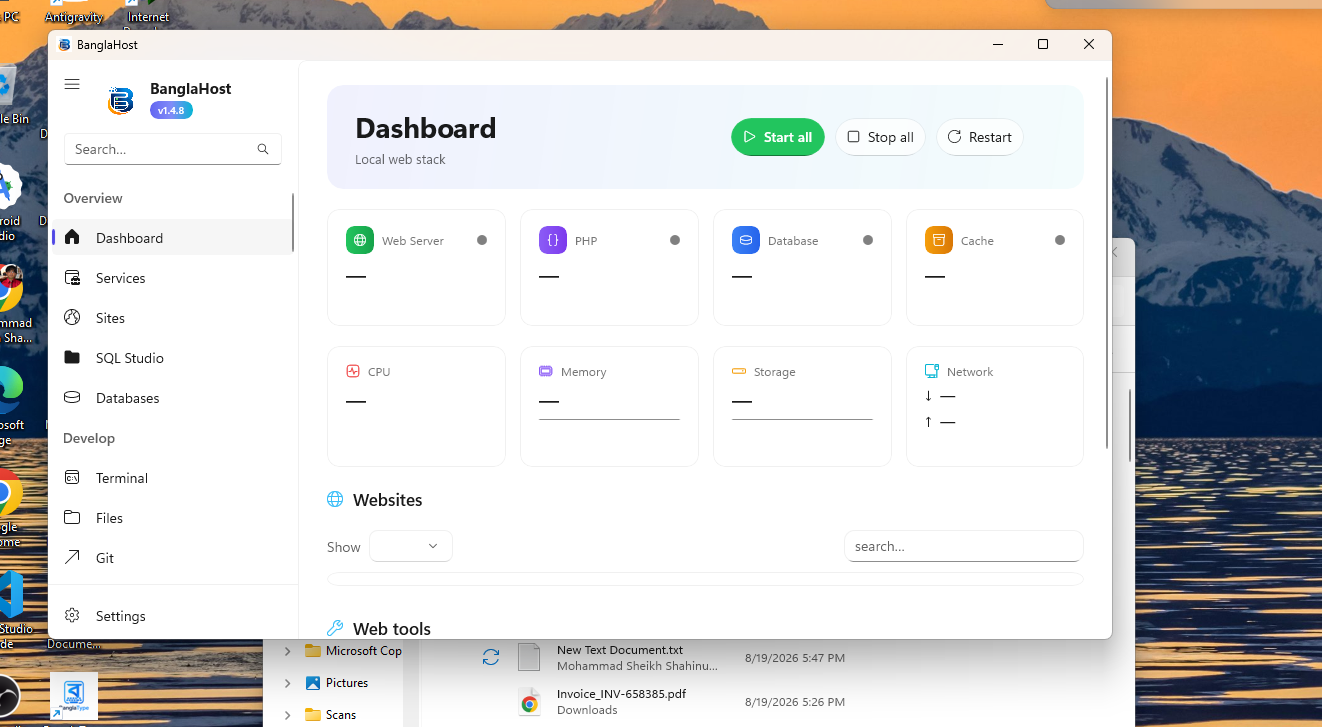Open Services in the sidebar
Image resolution: width=1322 pixels, height=727 pixels.
[171, 278]
